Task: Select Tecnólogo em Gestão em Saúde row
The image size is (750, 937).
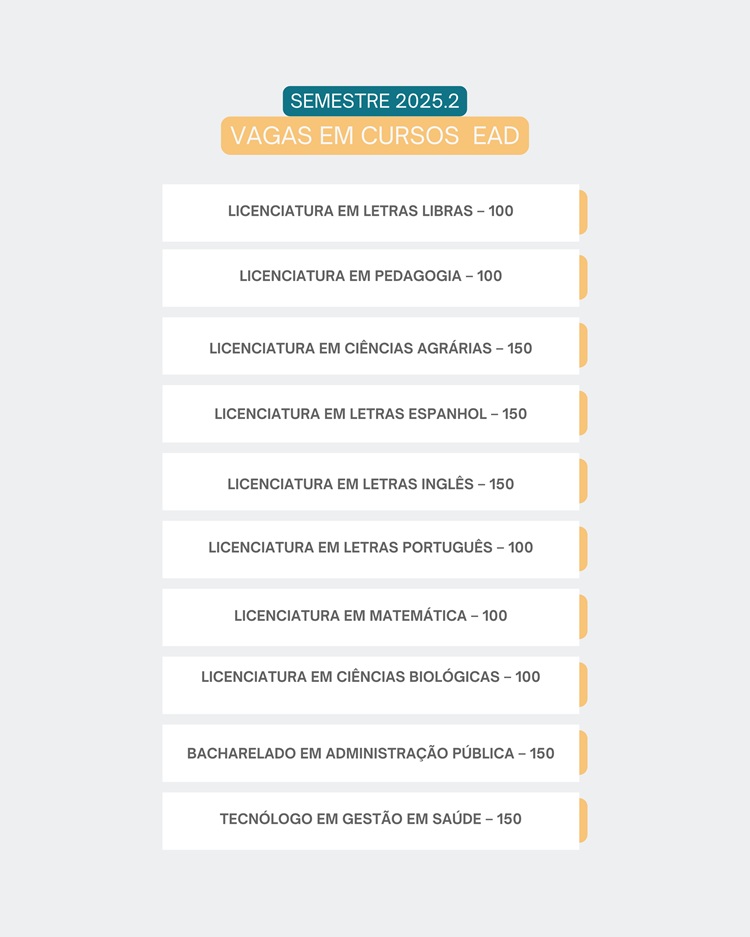Action: (x=370, y=820)
